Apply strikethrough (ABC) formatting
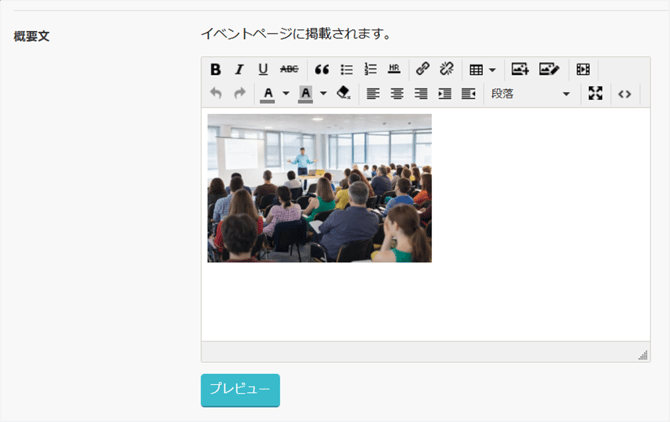The image size is (670, 422). coord(289,69)
